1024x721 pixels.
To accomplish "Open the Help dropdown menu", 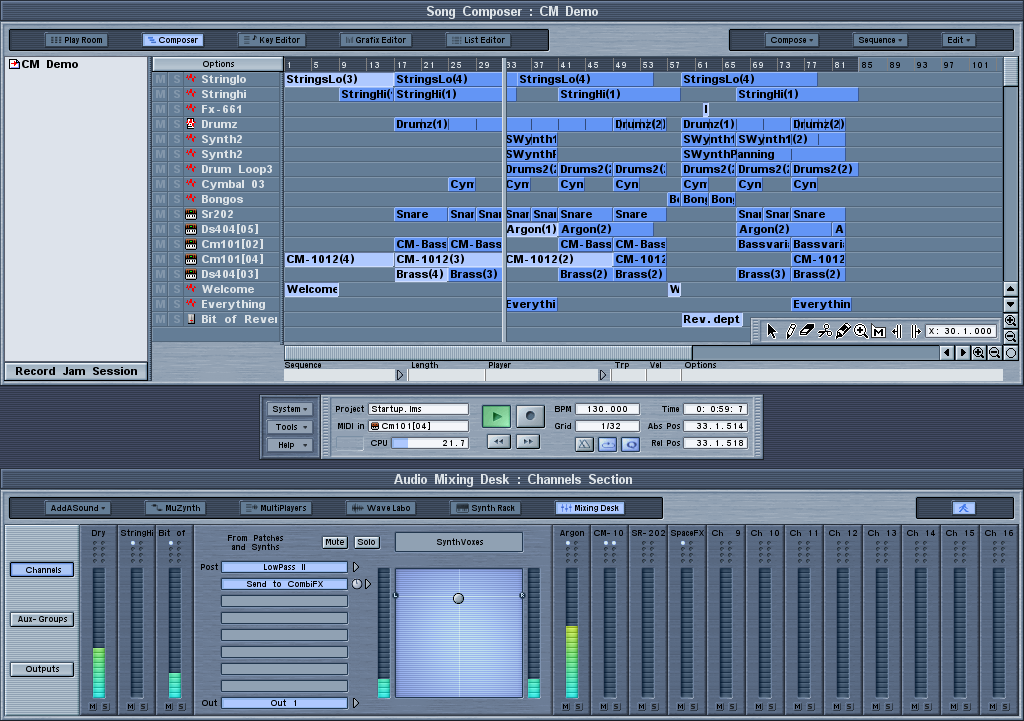I will (290, 445).
